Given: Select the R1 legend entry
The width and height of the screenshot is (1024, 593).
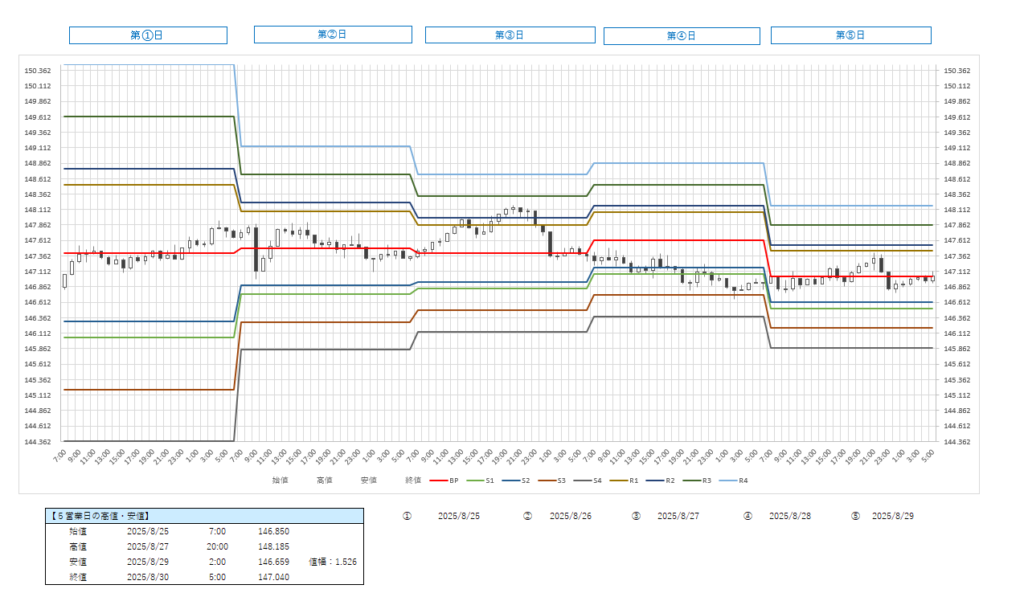Looking at the screenshot, I should (x=627, y=480).
